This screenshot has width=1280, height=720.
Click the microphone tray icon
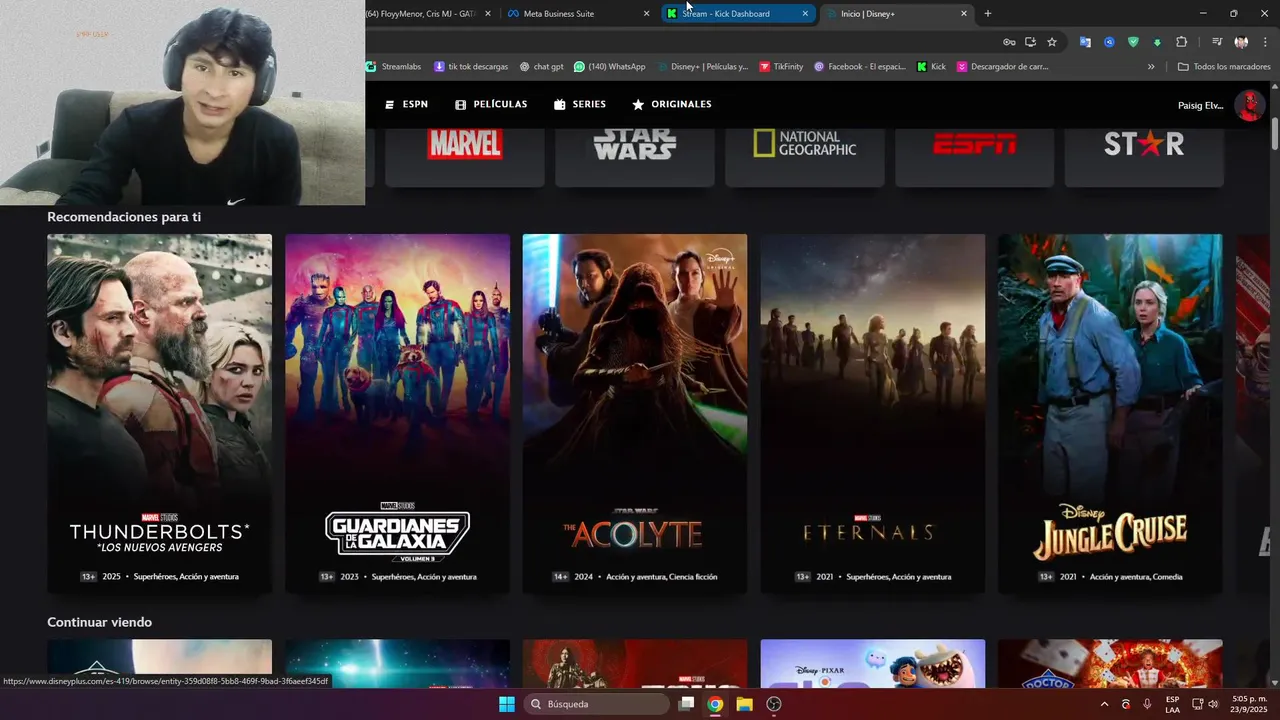click(x=1147, y=704)
